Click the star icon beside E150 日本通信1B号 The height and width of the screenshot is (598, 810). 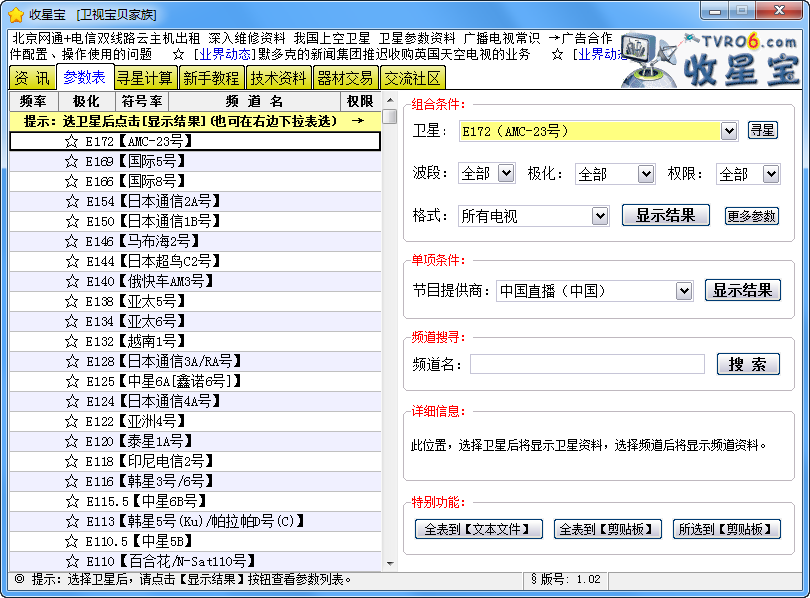click(x=72, y=221)
